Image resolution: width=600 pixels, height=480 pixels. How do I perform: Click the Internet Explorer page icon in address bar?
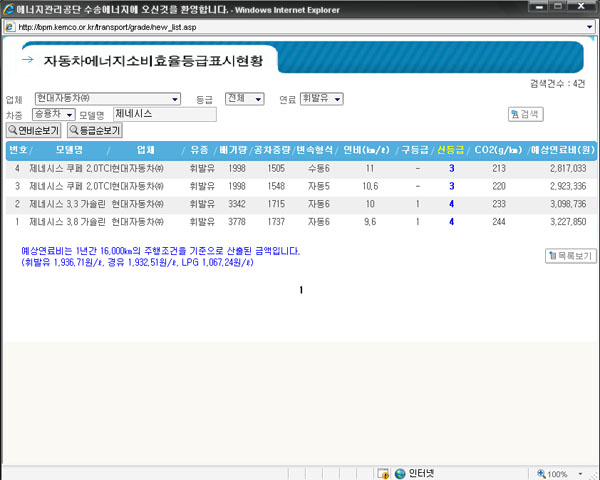10,27
